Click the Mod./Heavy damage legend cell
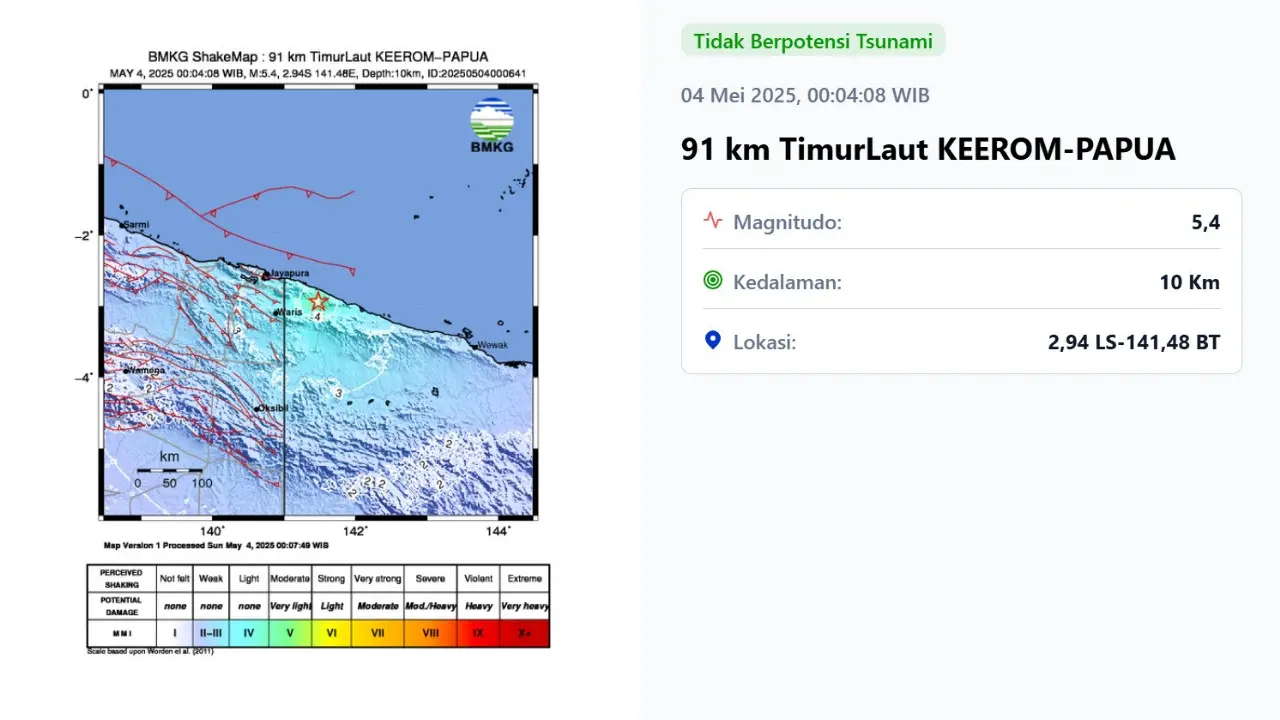1280x720 pixels. [431, 606]
